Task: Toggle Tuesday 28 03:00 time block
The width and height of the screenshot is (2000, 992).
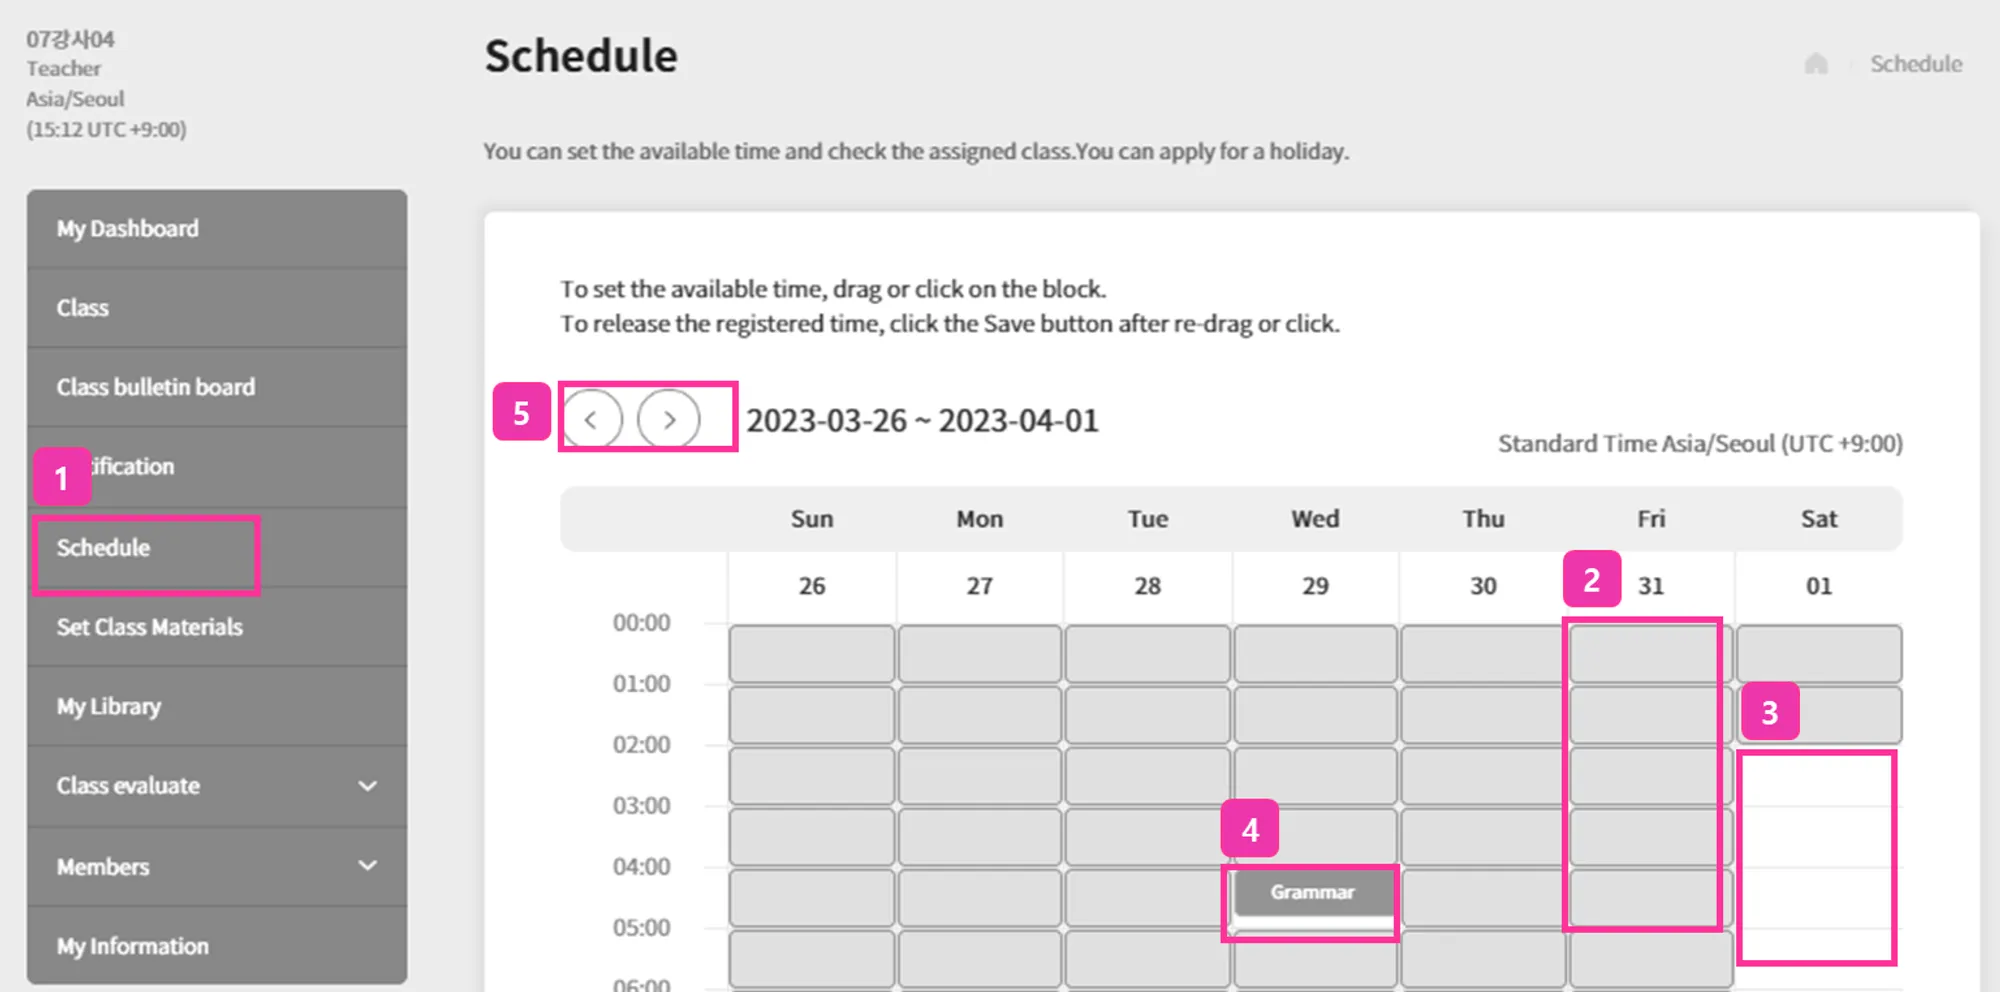Action: click(1147, 836)
